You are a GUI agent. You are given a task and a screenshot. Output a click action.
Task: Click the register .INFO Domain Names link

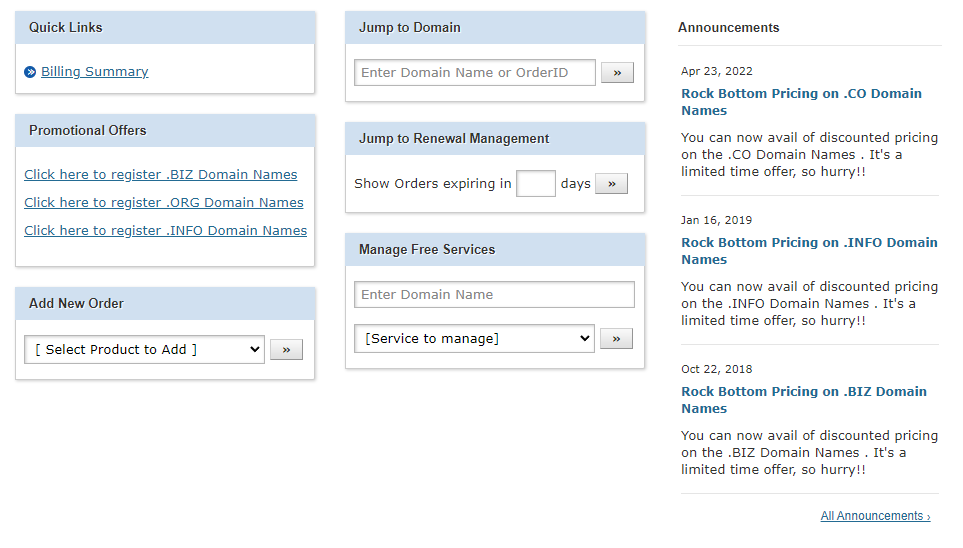point(166,231)
